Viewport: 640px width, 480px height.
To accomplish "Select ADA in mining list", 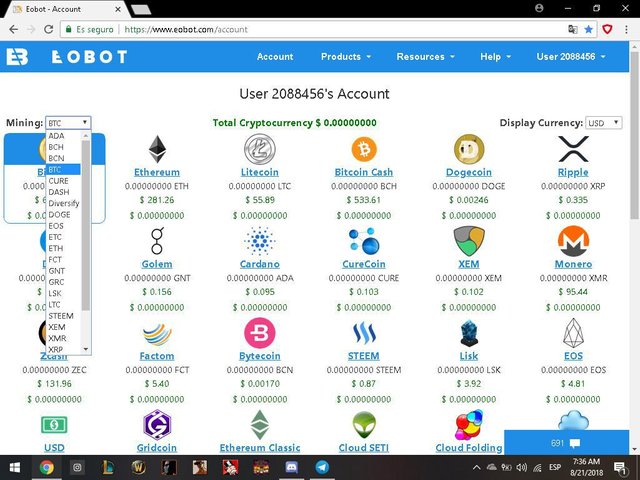I will pos(64,136).
